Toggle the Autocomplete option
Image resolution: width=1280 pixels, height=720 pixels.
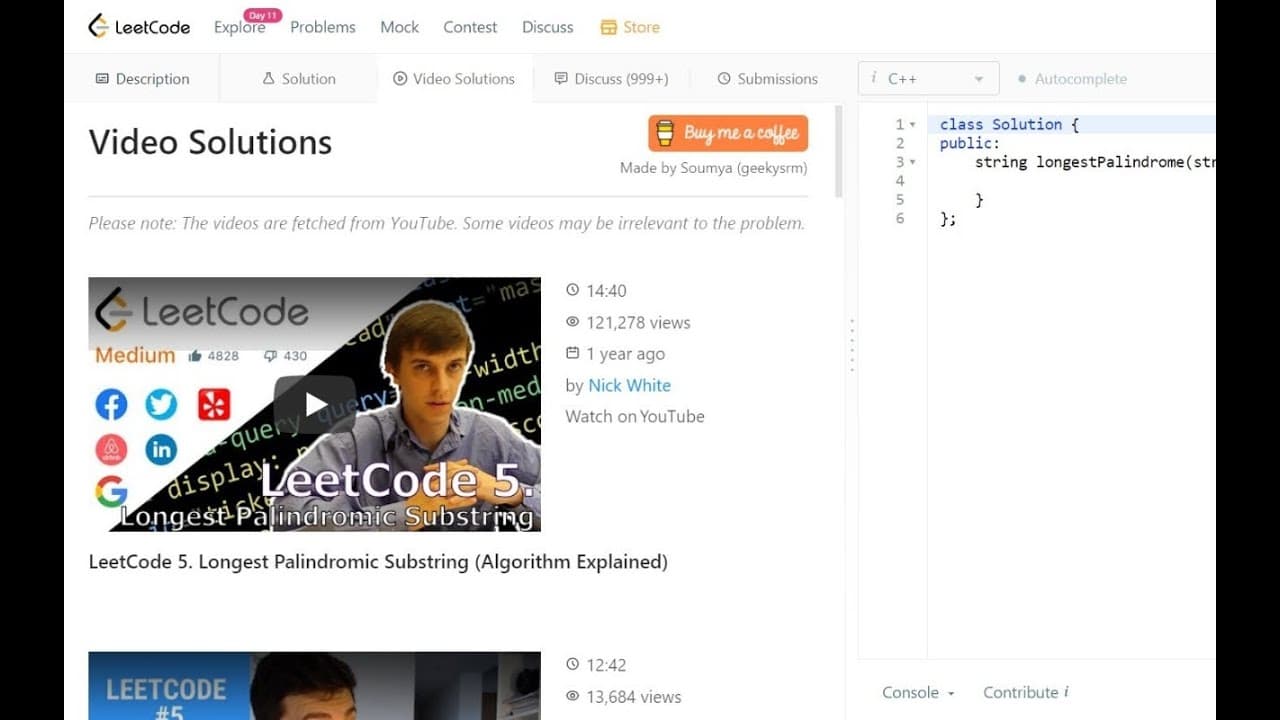pyautogui.click(x=1072, y=78)
